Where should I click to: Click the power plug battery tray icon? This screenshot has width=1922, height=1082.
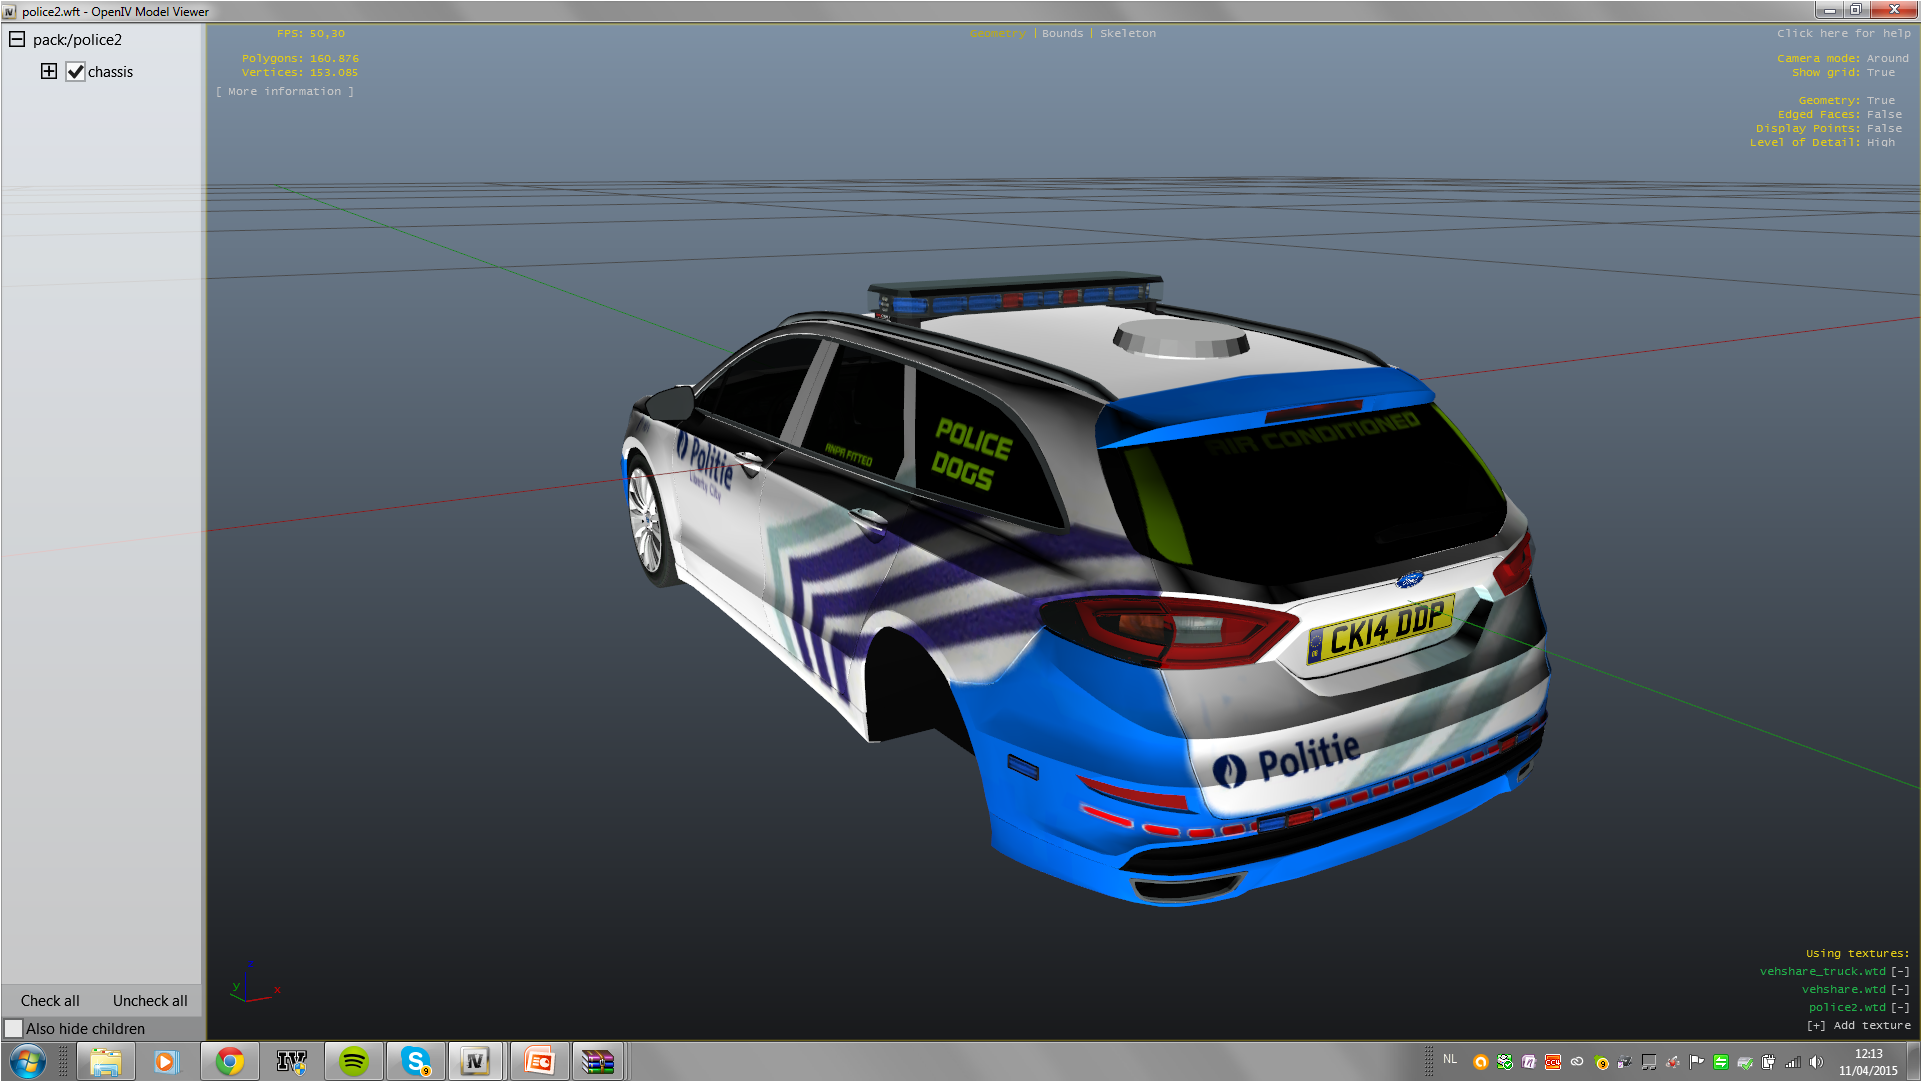(x=1769, y=1062)
